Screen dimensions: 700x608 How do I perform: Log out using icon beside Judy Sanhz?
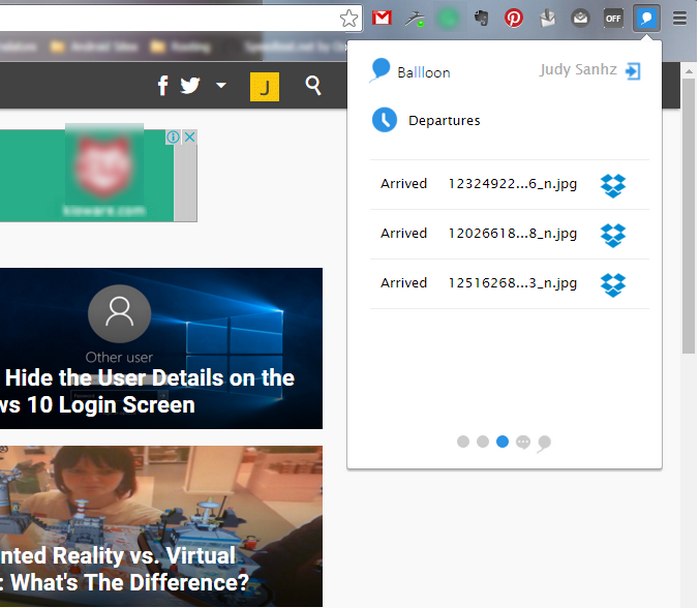[632, 71]
